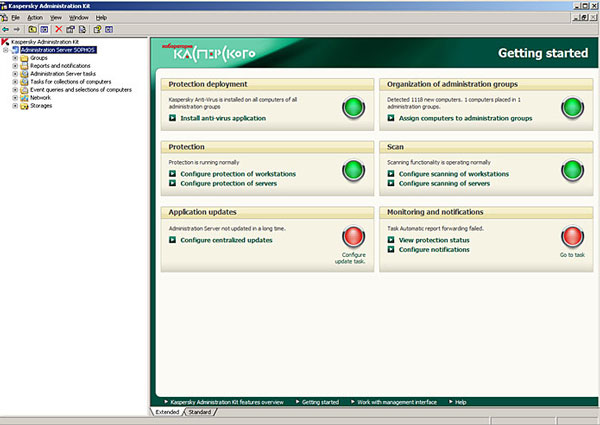Screen dimensions: 600x425
Task: Open View protection status link
Action: click(x=434, y=240)
